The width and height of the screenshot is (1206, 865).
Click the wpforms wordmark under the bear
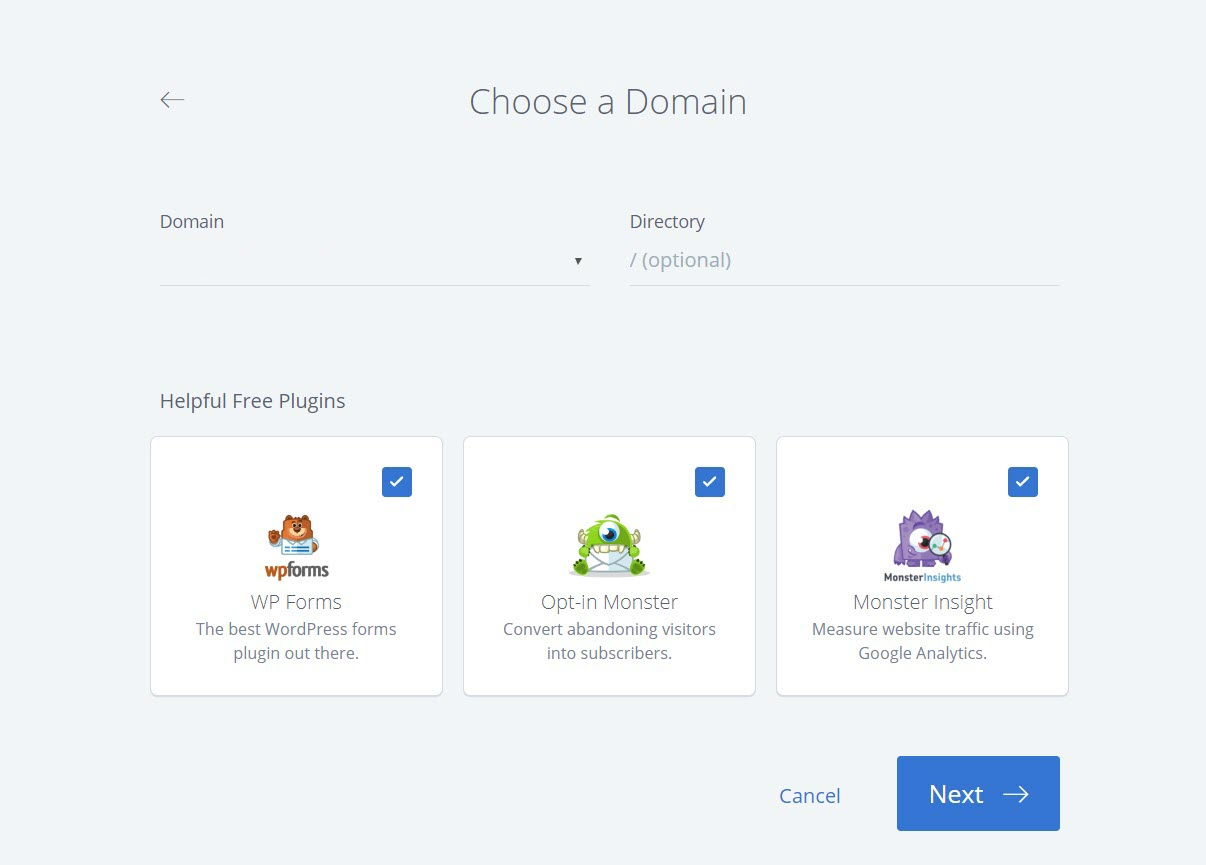(x=296, y=572)
